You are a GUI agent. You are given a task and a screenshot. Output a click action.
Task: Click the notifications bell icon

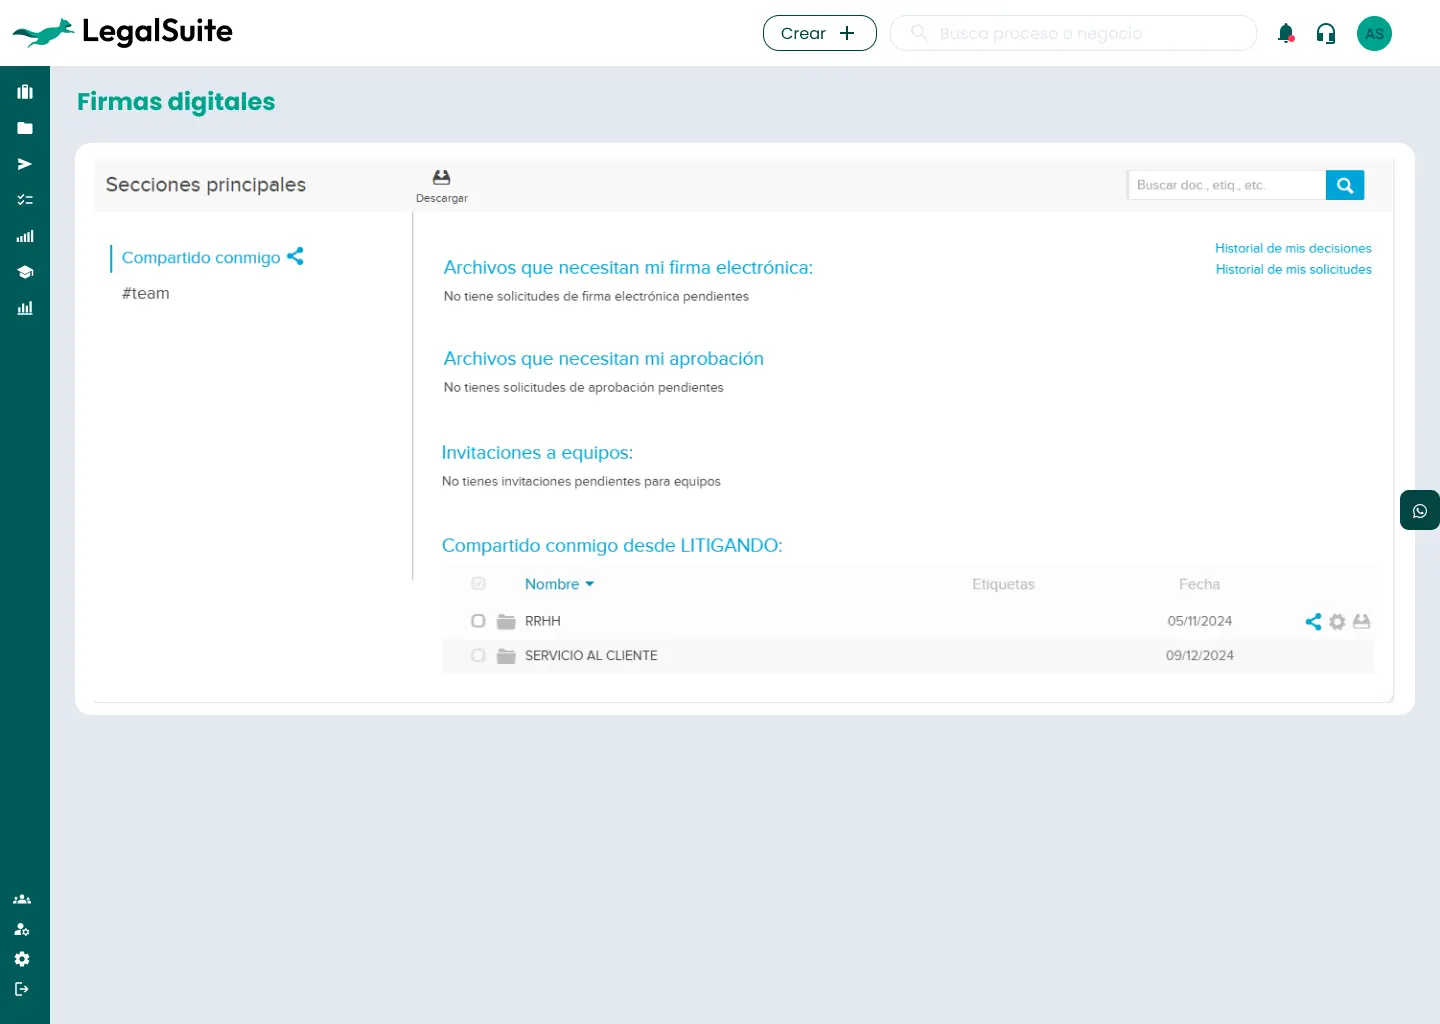pos(1286,33)
